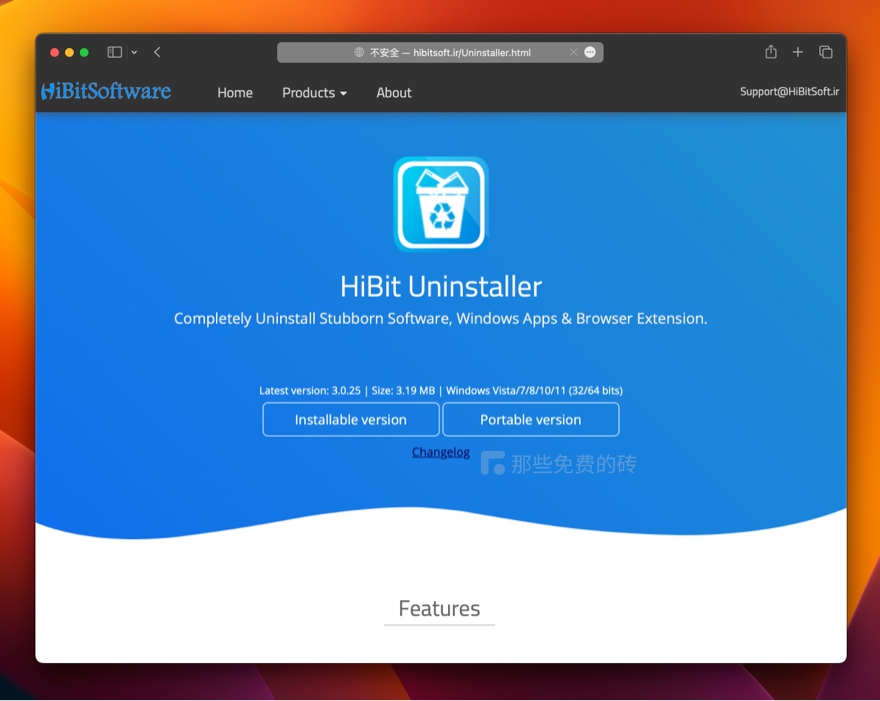Go back with the back arrow

[x=157, y=52]
